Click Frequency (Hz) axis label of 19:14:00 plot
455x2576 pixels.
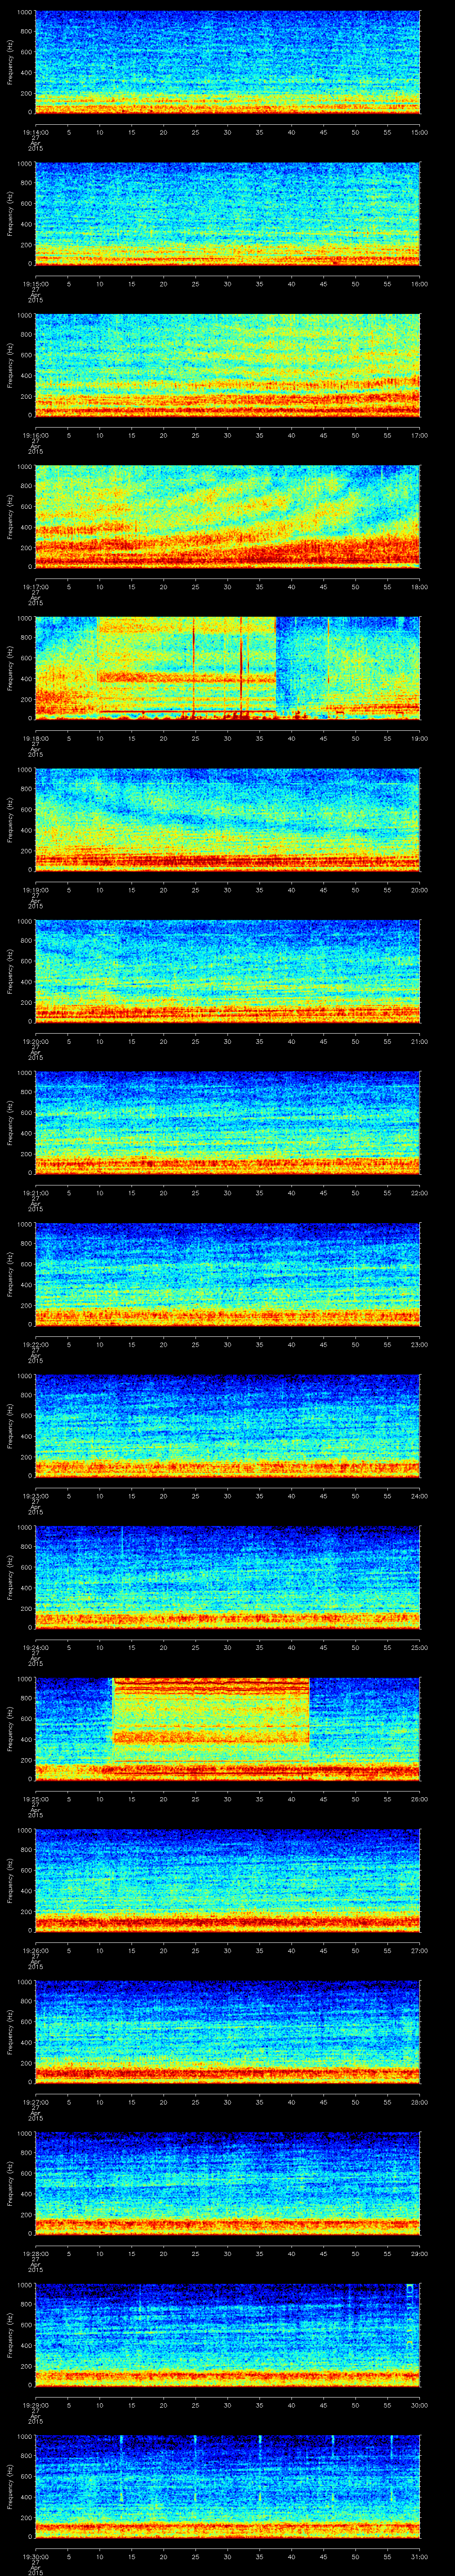pyautogui.click(x=10, y=62)
